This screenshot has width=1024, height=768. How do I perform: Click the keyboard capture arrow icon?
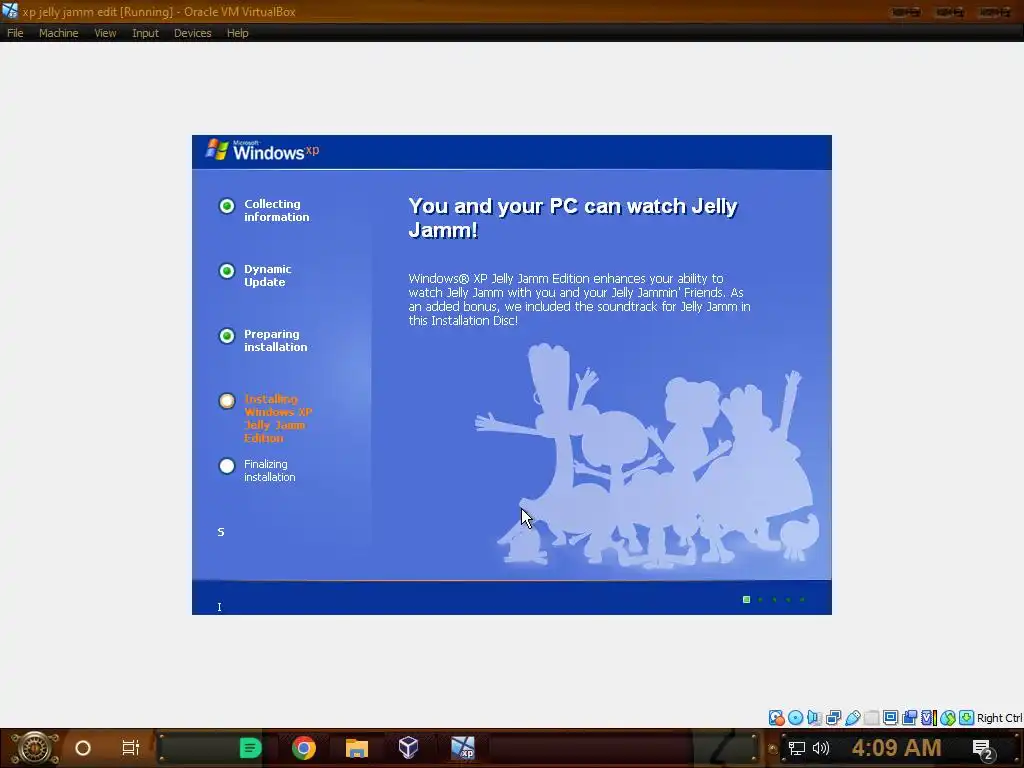tap(967, 718)
